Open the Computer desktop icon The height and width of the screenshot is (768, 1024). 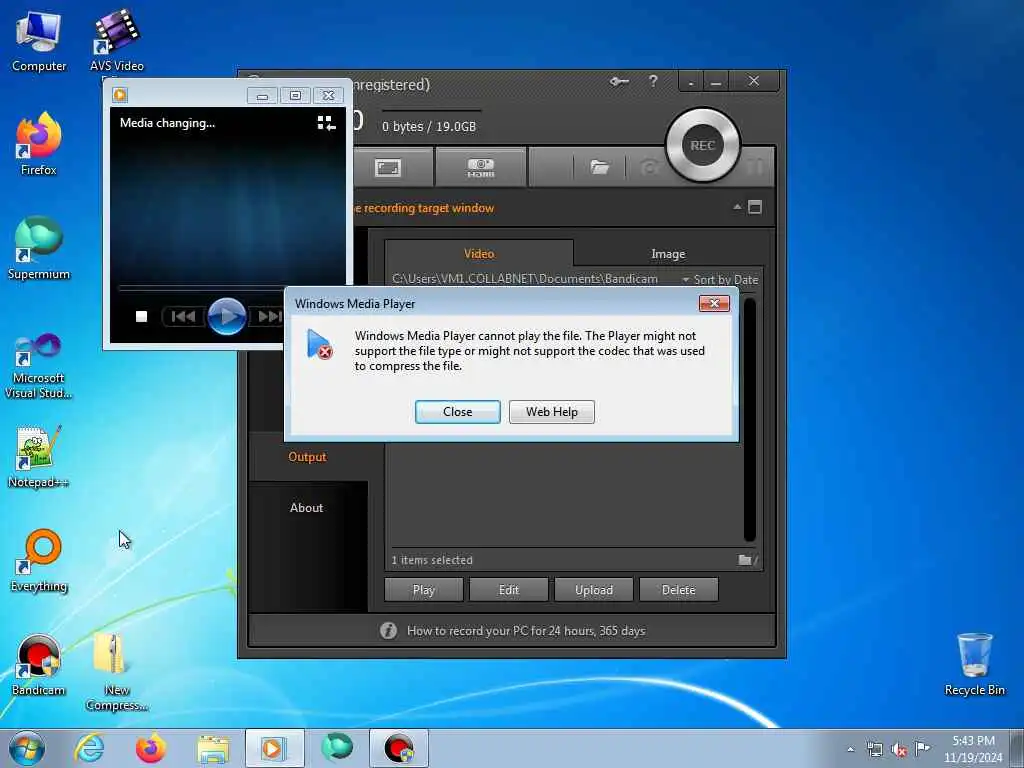39,42
